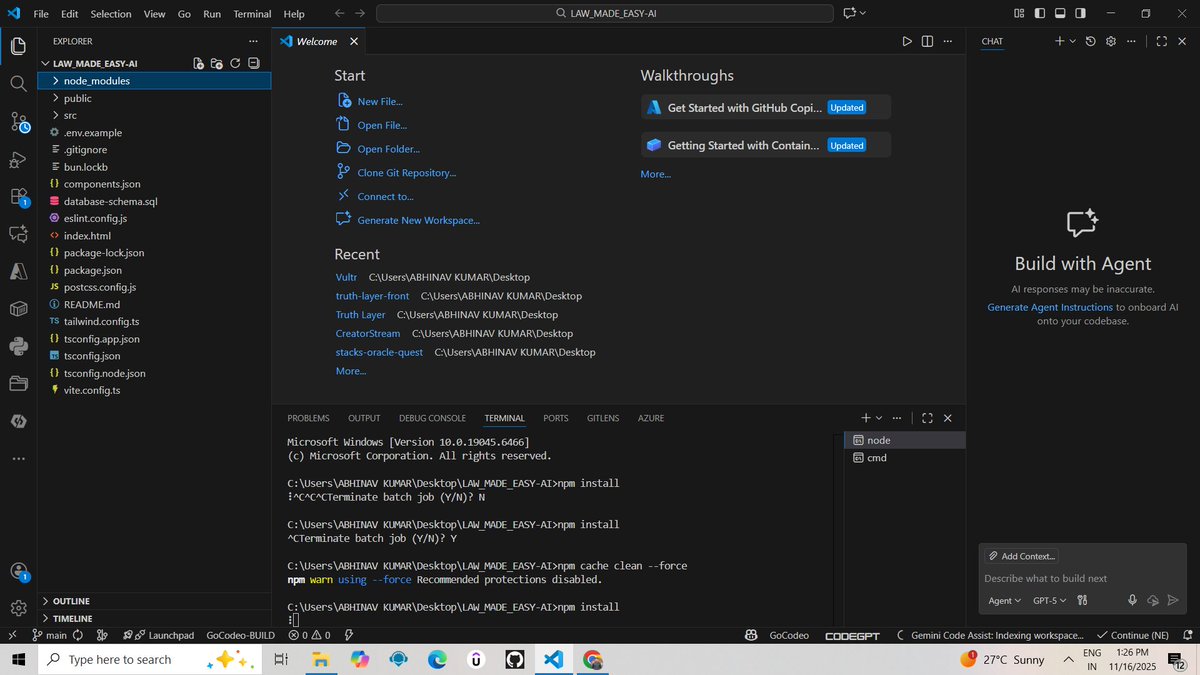1200x675 pixels.
Task: Click Clone Git Repository... link
Action: (407, 173)
